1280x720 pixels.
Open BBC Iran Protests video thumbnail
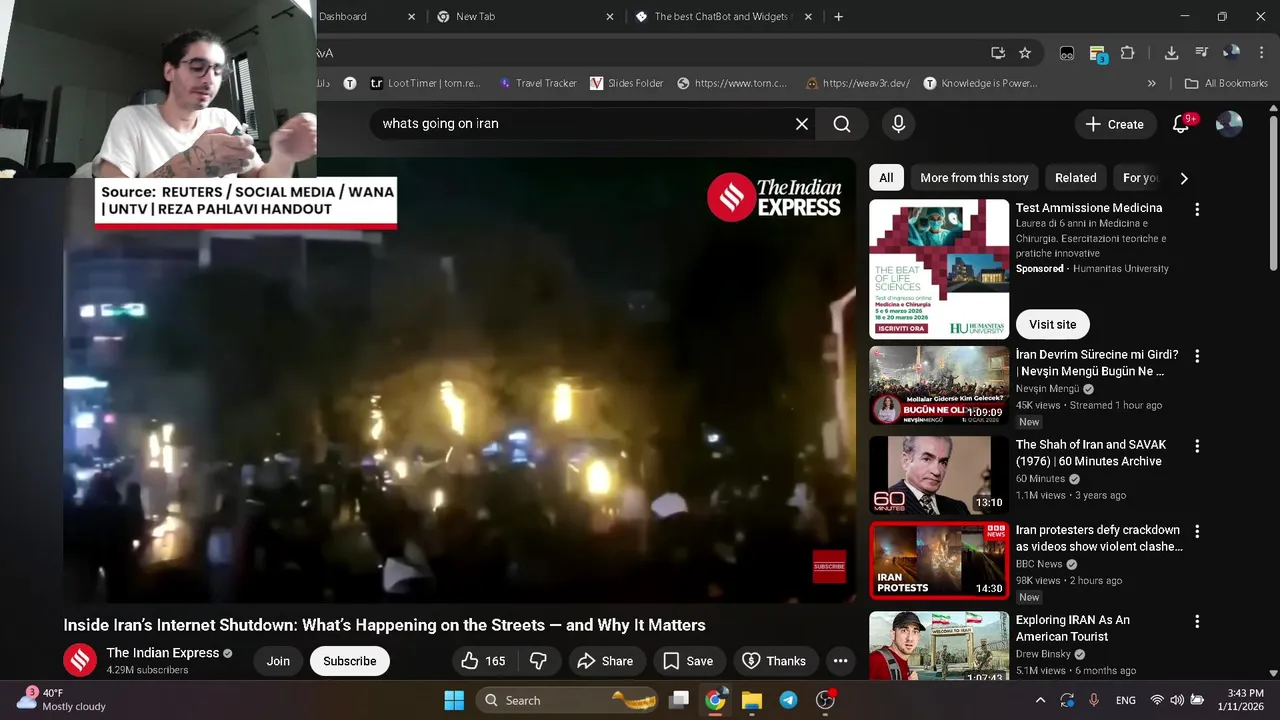[939, 560]
